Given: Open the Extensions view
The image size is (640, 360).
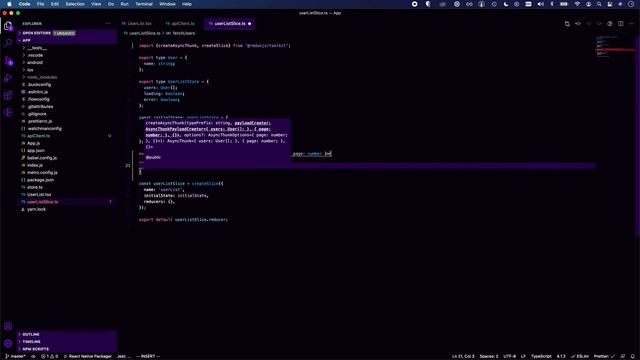Looking at the screenshot, I should click(8, 95).
